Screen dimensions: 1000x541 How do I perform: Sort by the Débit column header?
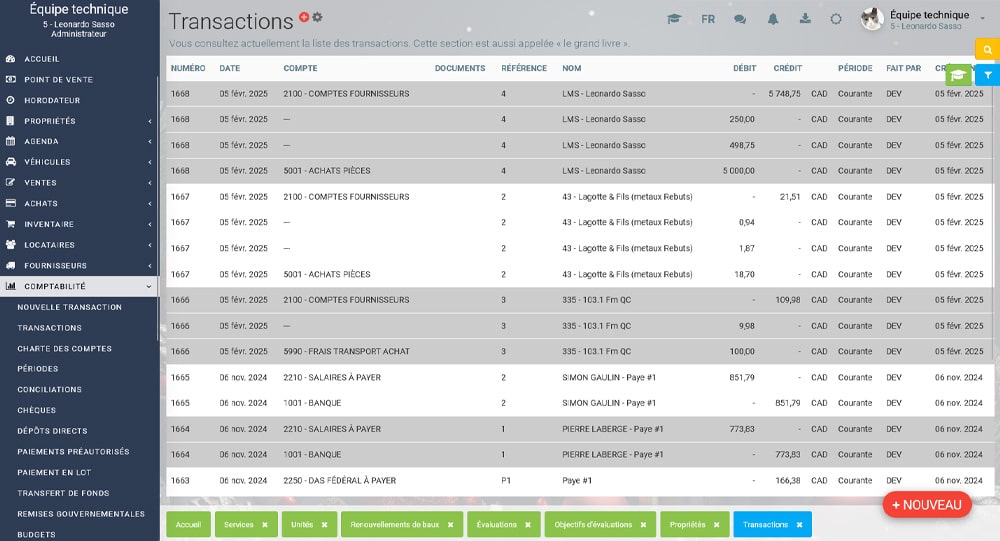coord(744,68)
